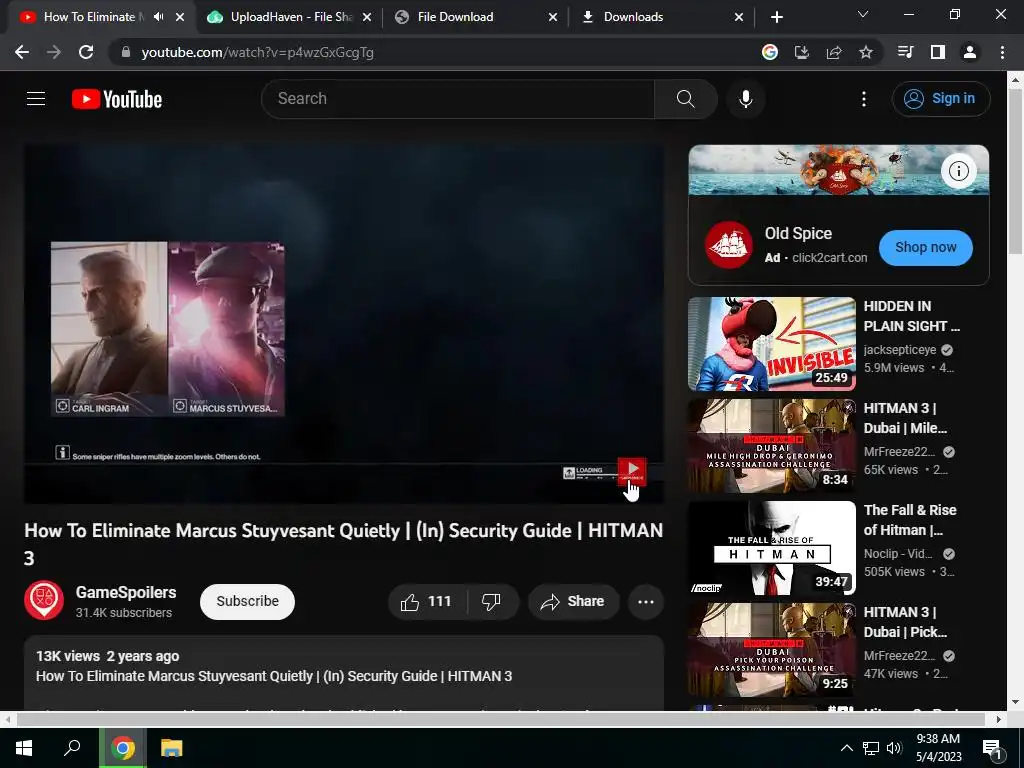
Task: Open The Fall & Rise of Hitman thumbnail
Action: (772, 548)
